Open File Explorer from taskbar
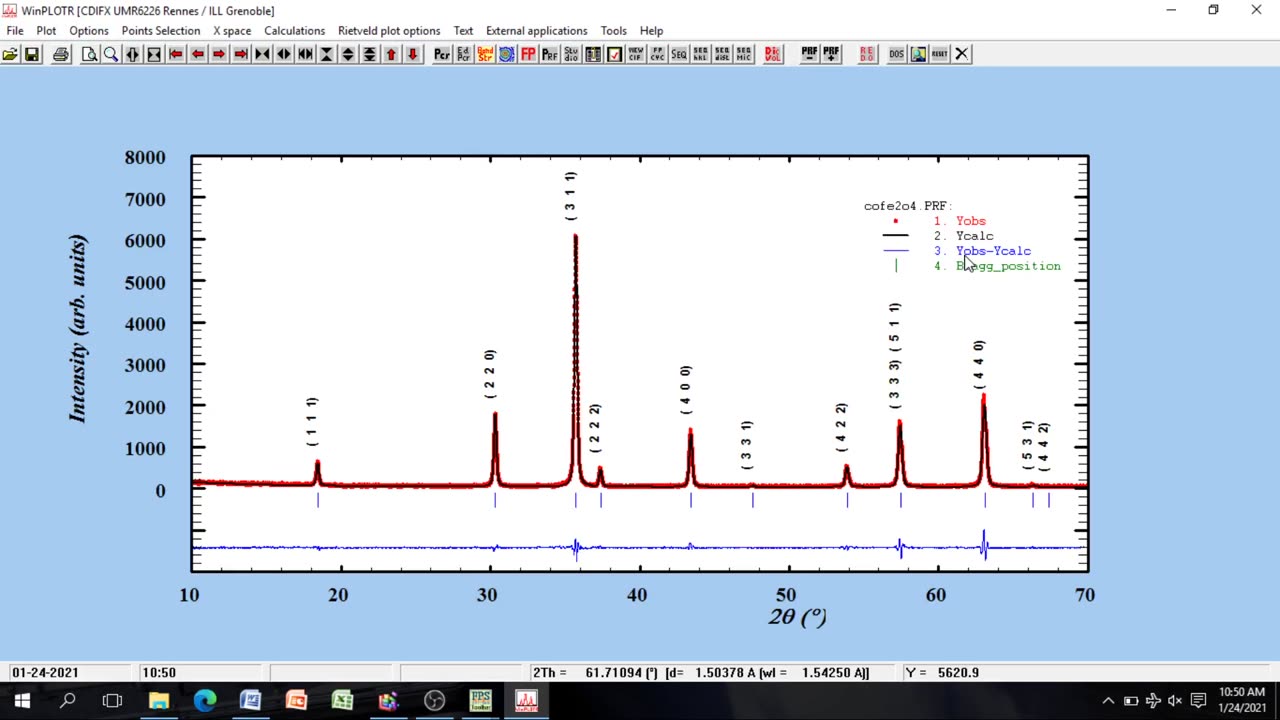This screenshot has width=1280, height=720. click(158, 701)
